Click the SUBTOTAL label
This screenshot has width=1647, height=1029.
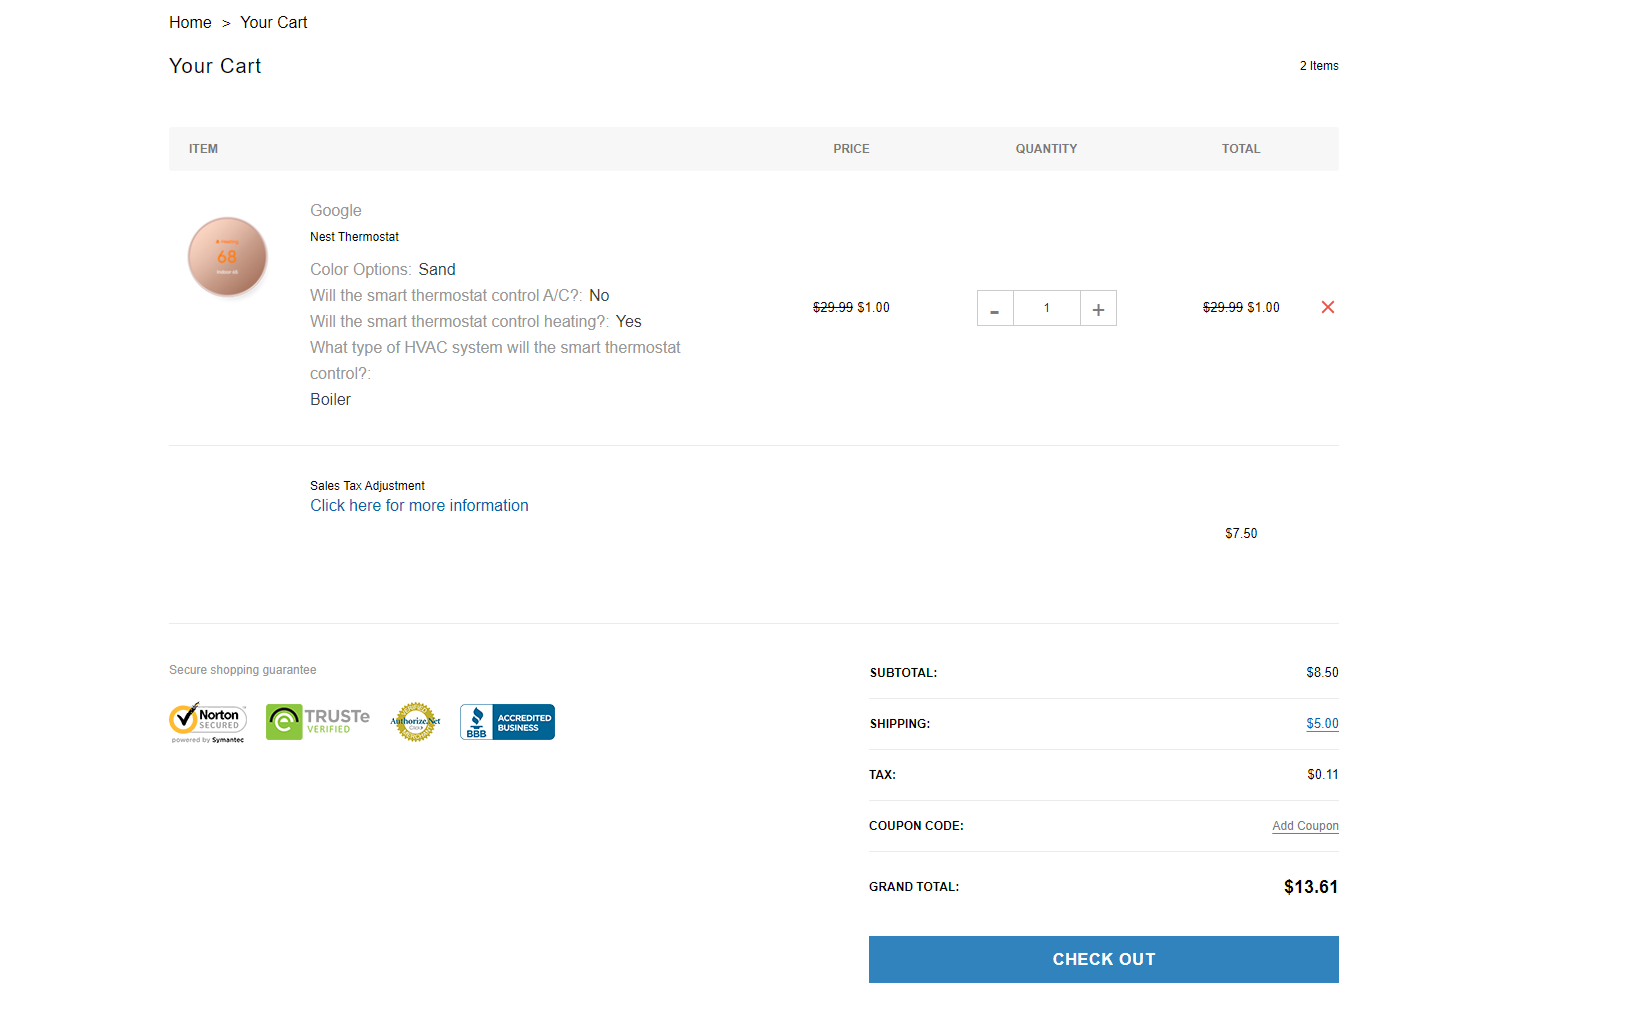pos(904,673)
